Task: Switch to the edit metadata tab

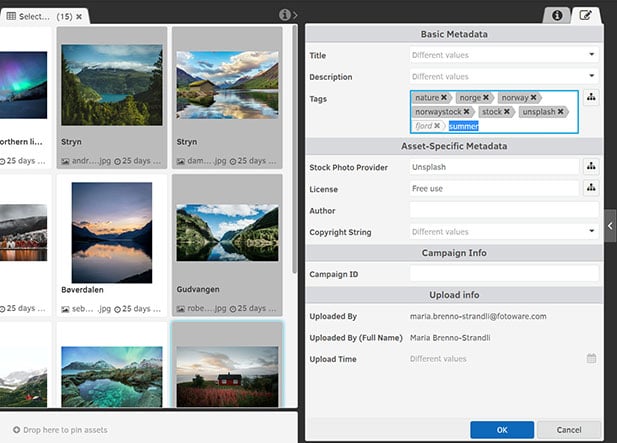Action: [586, 15]
